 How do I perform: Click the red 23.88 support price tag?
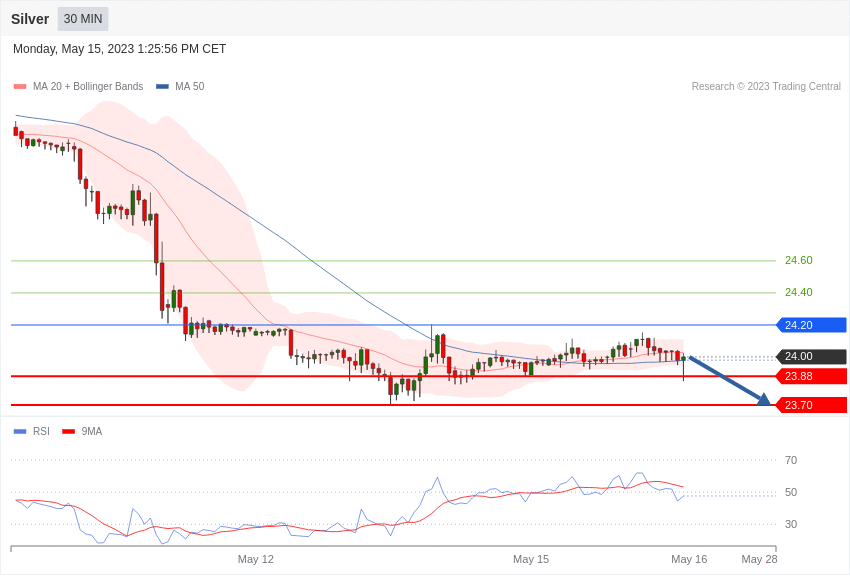[812, 376]
